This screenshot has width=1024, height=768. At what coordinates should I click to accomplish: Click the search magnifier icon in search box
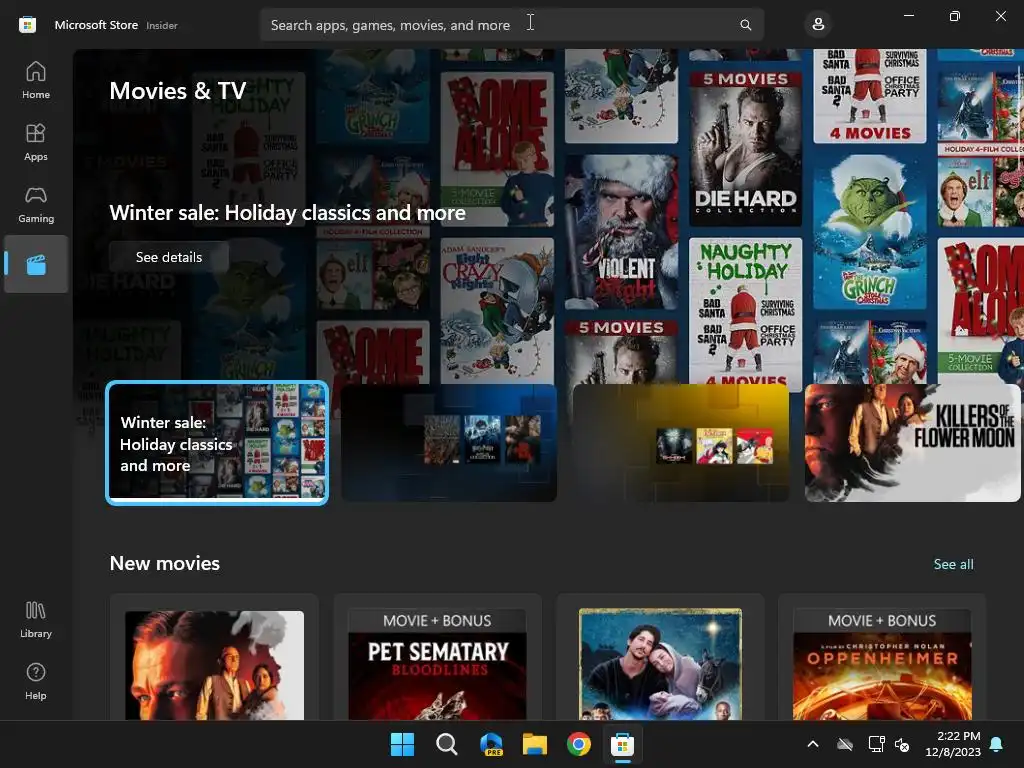click(x=746, y=25)
